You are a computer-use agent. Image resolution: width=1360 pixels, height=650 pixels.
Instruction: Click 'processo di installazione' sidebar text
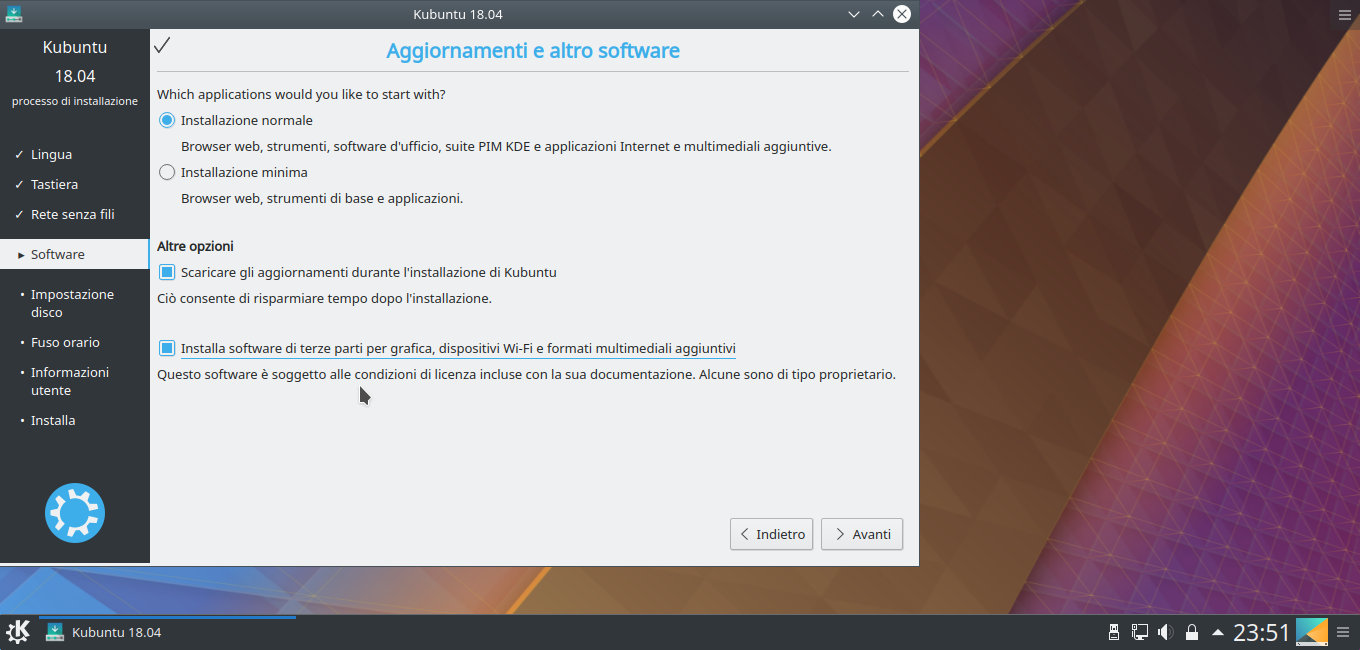75,101
